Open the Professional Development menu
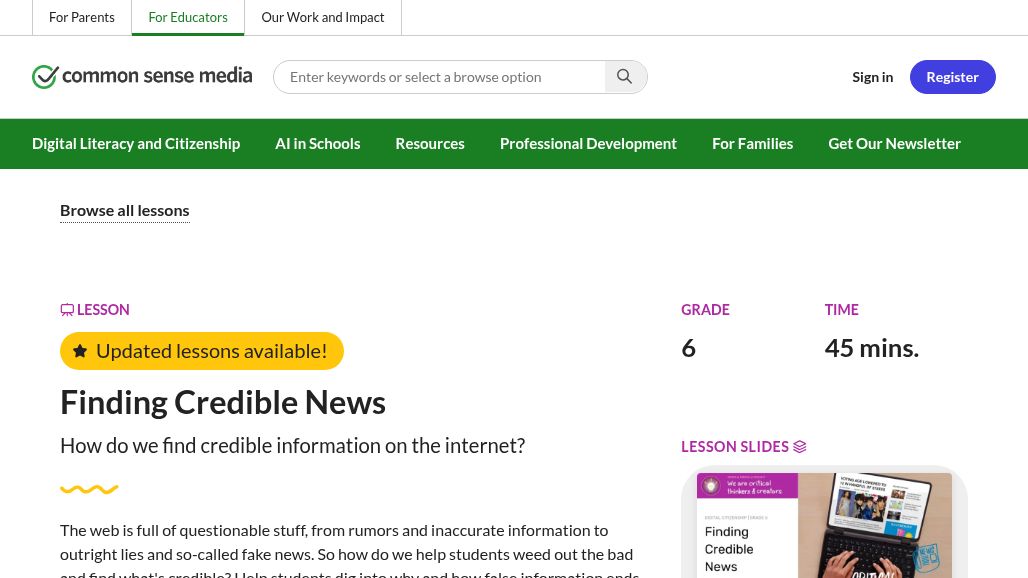Screen dimensions: 1028x578 click(x=588, y=144)
